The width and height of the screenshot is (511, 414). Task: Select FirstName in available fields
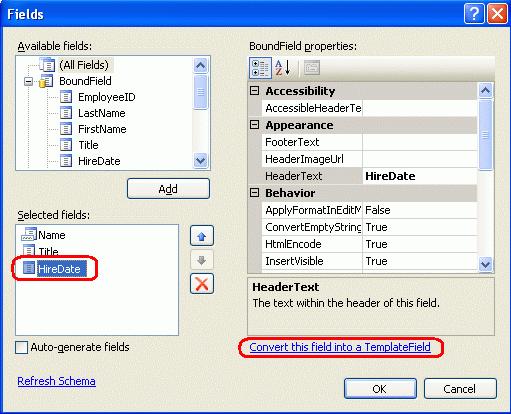[102, 129]
